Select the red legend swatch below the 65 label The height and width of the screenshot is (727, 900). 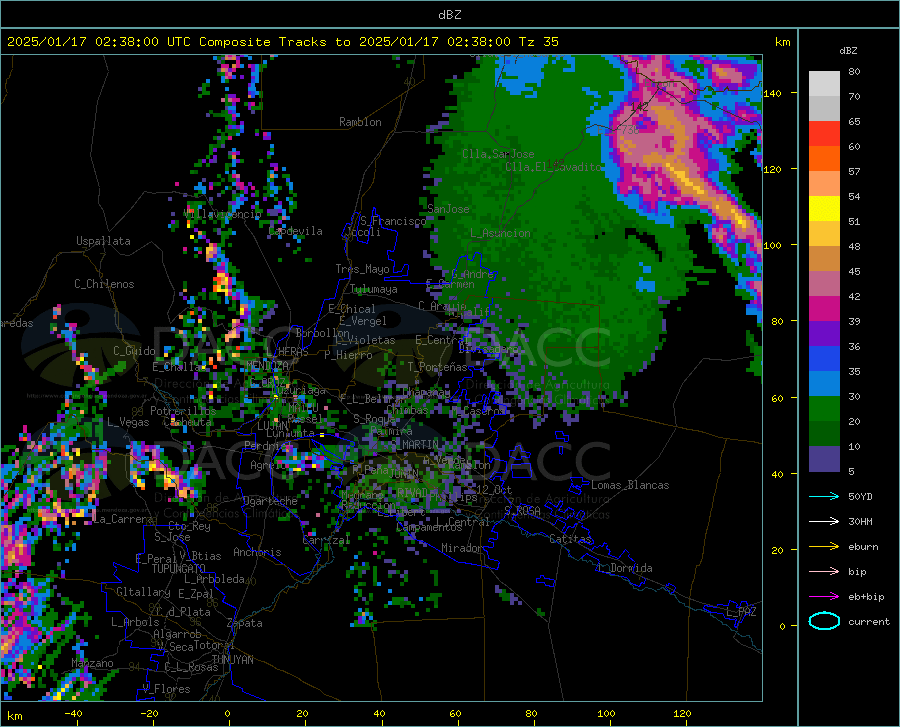pyautogui.click(x=824, y=134)
